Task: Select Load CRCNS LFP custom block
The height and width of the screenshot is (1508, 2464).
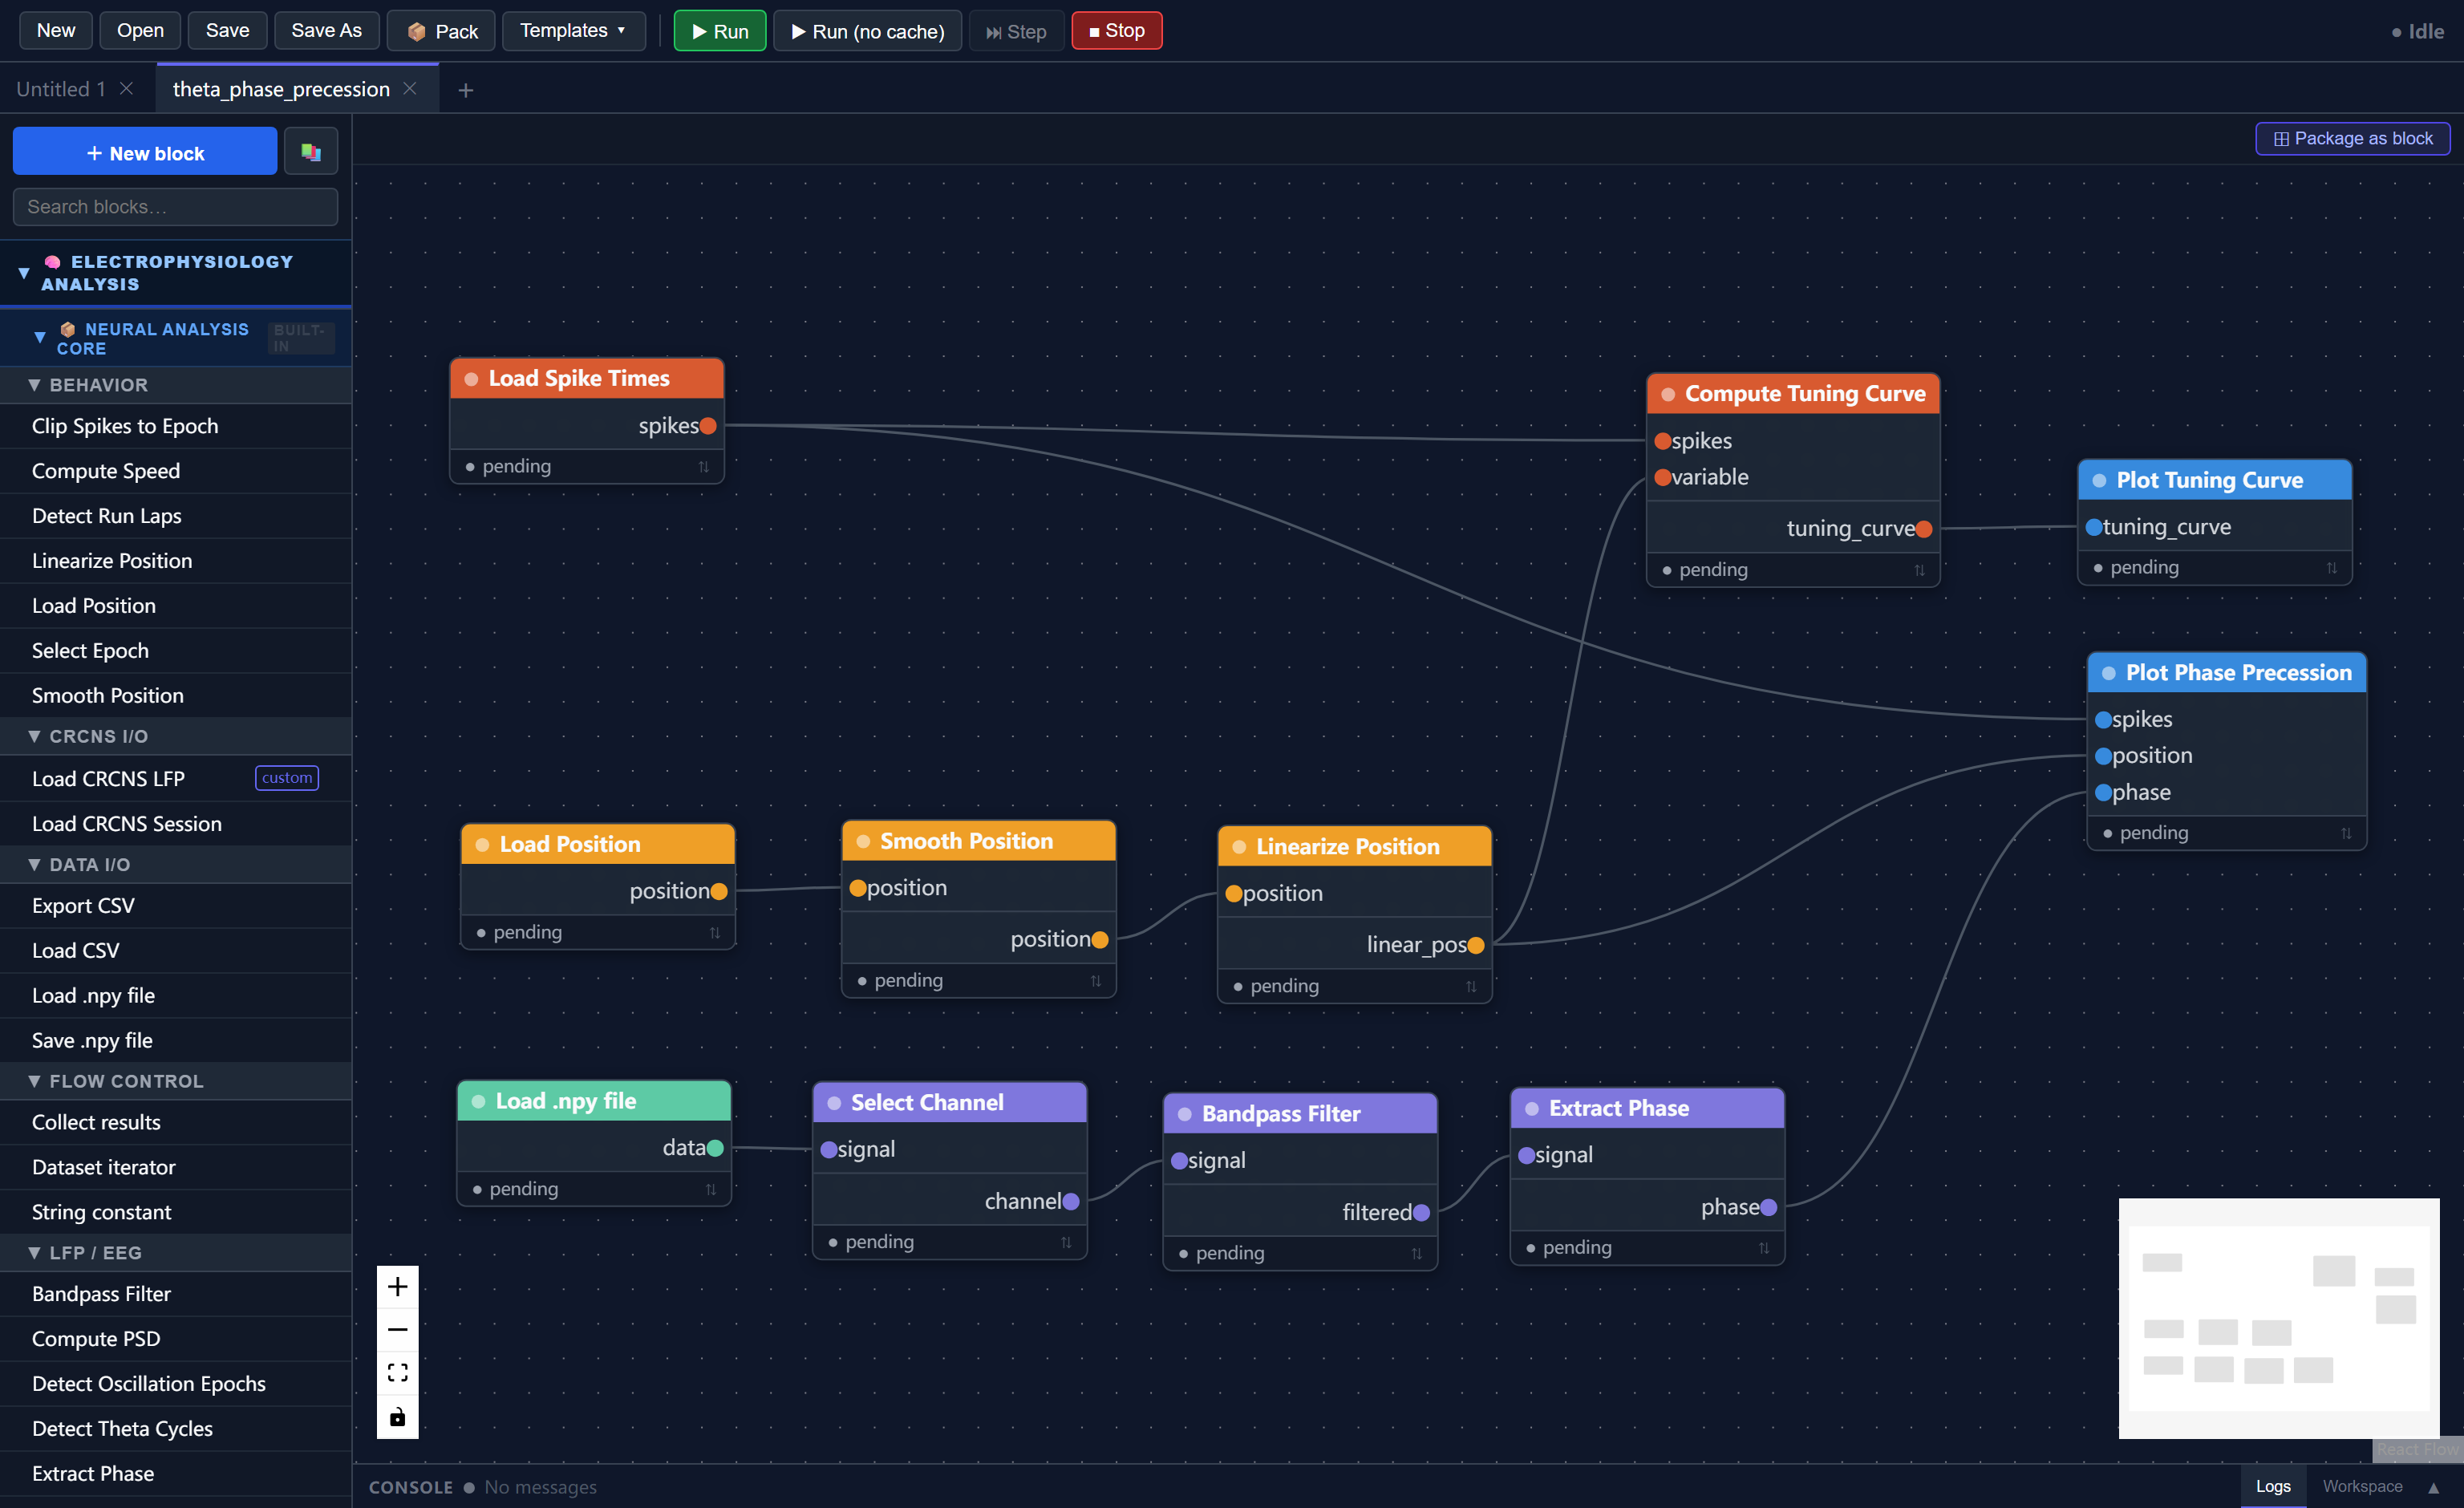Action: click(x=176, y=778)
